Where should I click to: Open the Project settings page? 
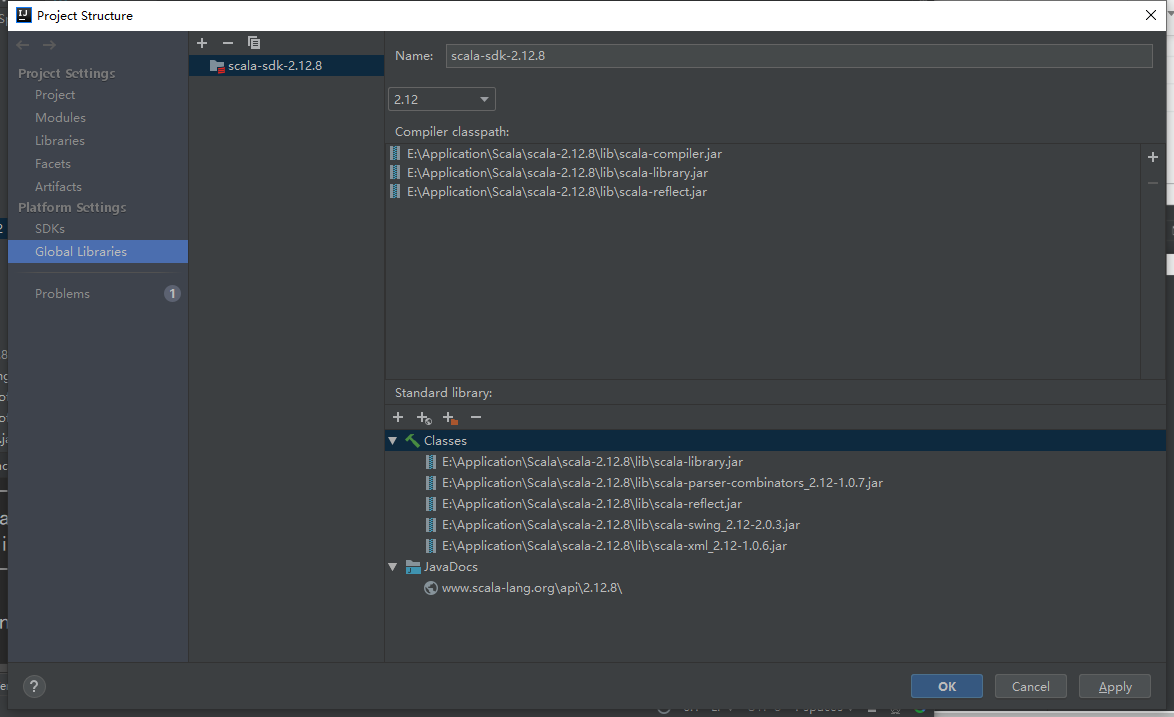coord(55,94)
